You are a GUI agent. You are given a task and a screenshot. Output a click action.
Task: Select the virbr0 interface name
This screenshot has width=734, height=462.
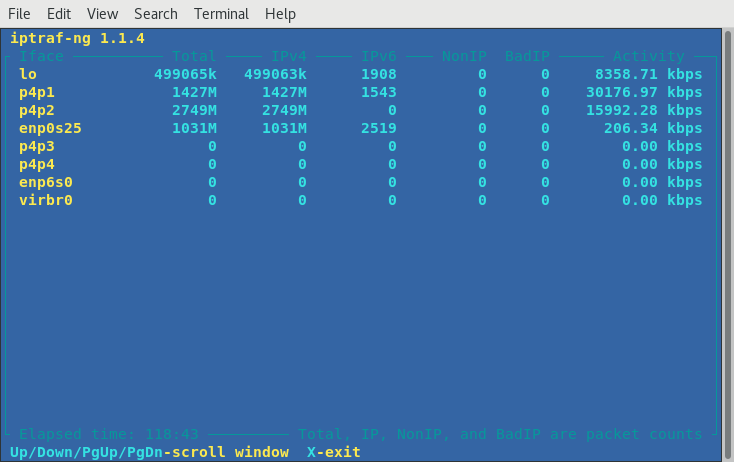tap(46, 200)
